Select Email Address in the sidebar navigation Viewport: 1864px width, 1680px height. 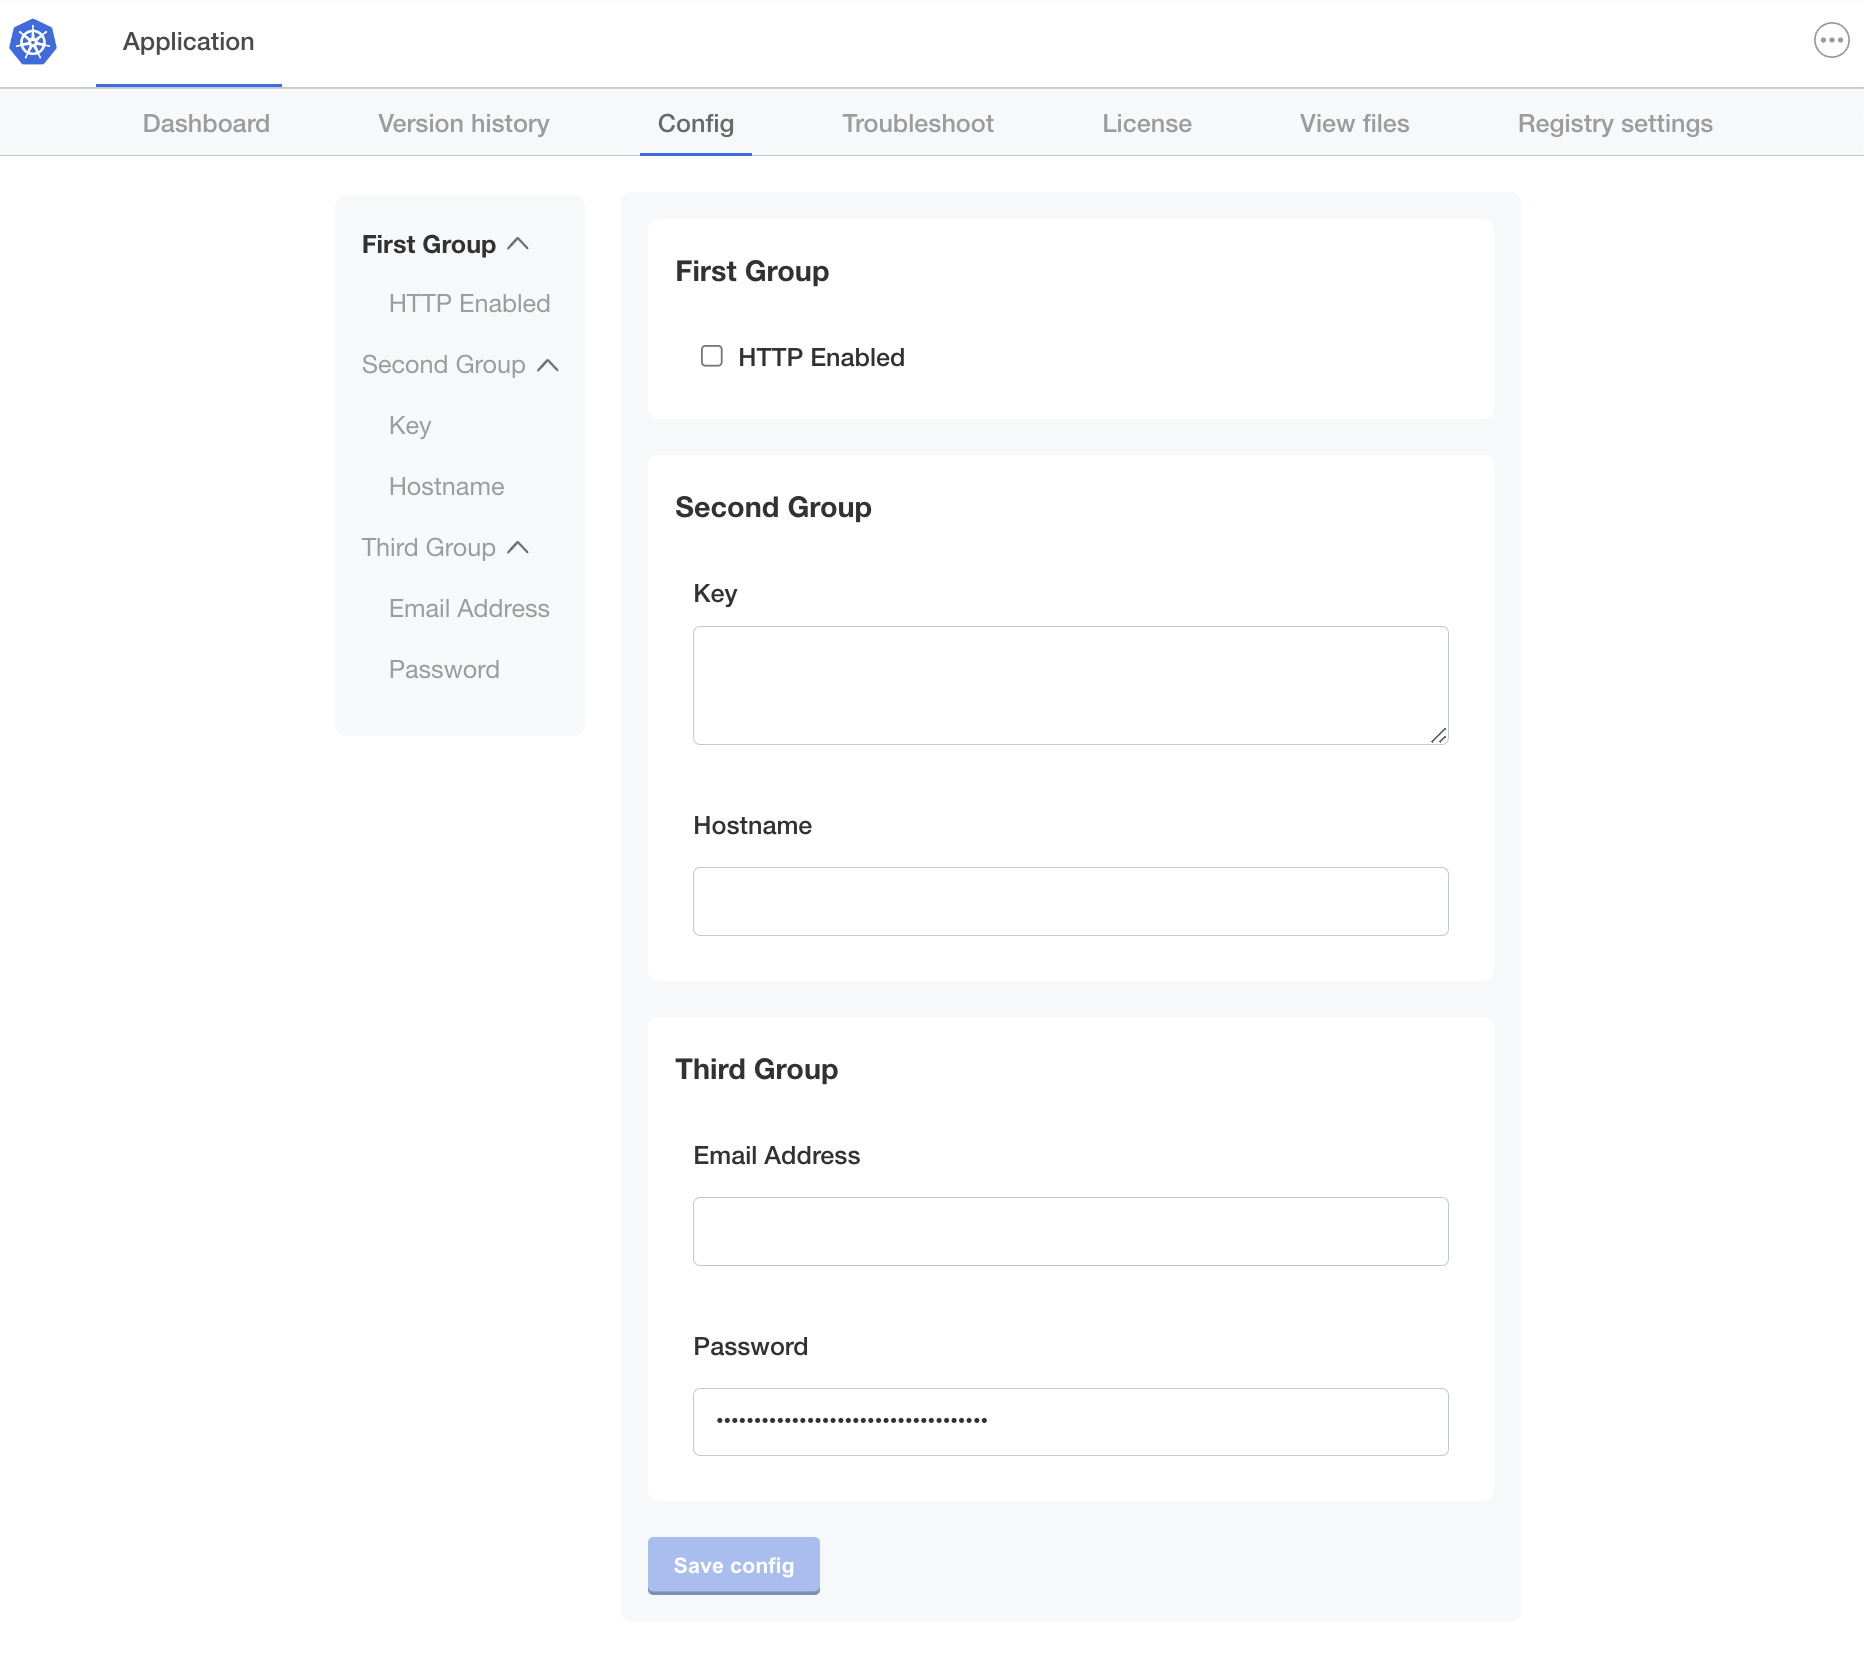click(468, 608)
